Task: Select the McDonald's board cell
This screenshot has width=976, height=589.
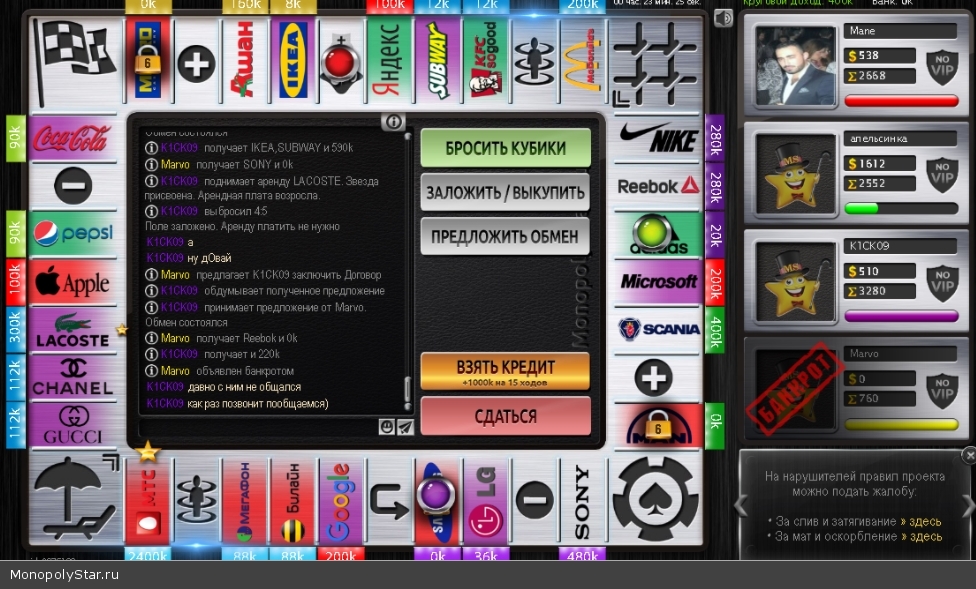Action: [583, 60]
